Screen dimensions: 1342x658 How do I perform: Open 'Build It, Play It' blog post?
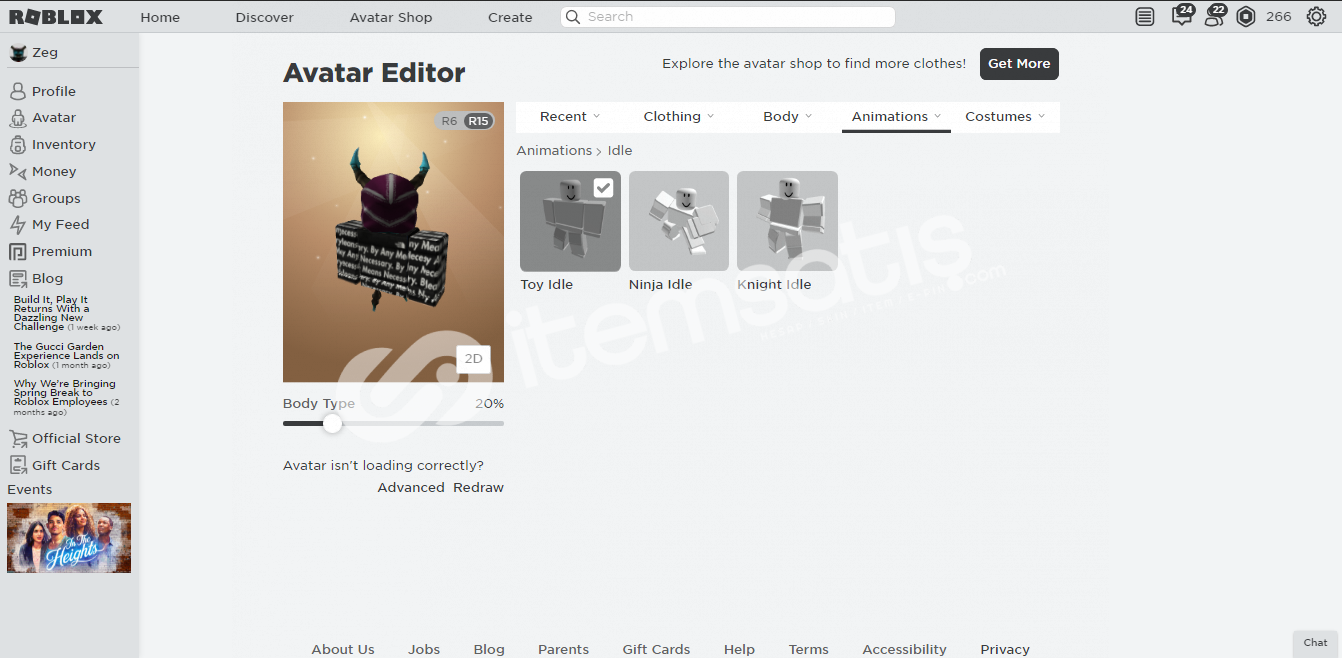click(66, 313)
